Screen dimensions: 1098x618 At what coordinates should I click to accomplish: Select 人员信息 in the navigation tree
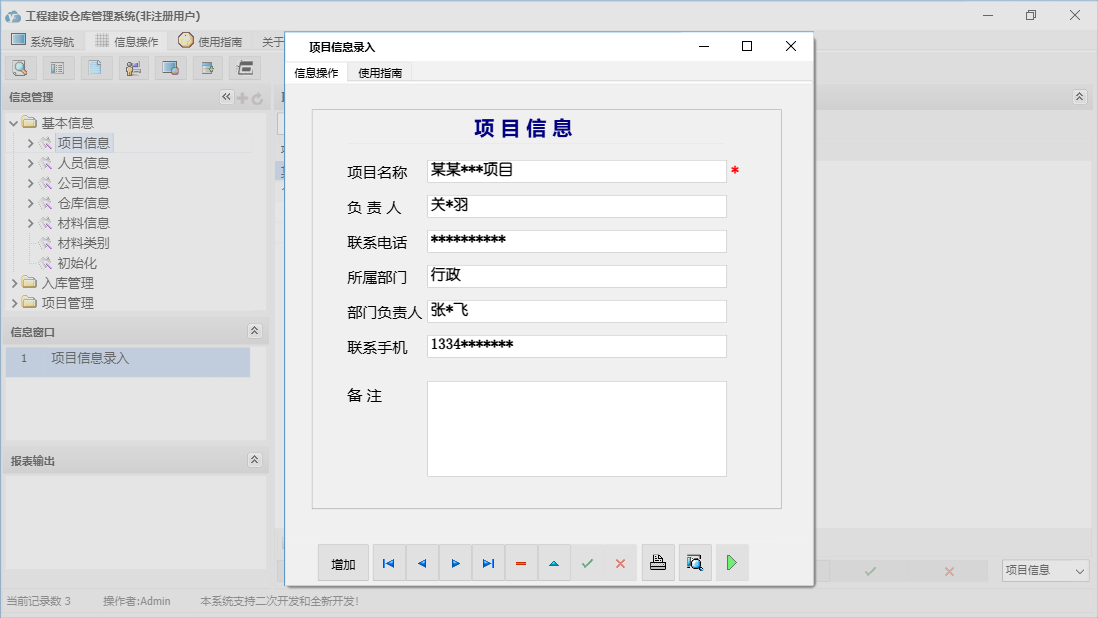tap(85, 162)
